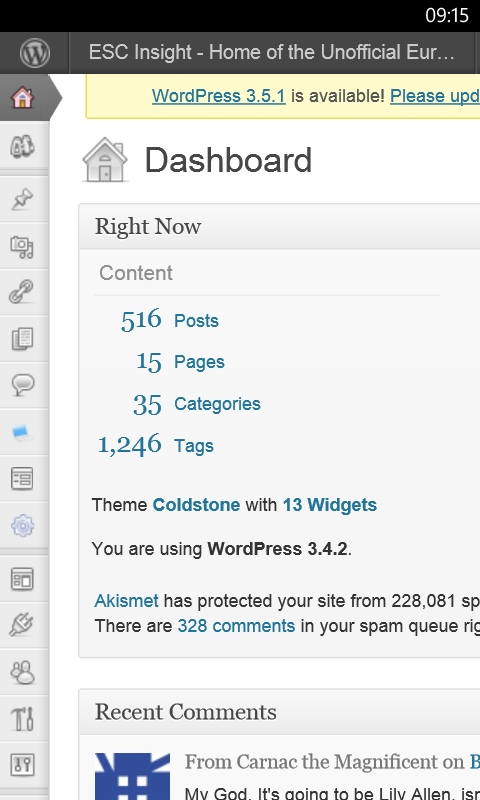Open the Coldstone theme link
The height and width of the screenshot is (800, 480).
point(196,505)
